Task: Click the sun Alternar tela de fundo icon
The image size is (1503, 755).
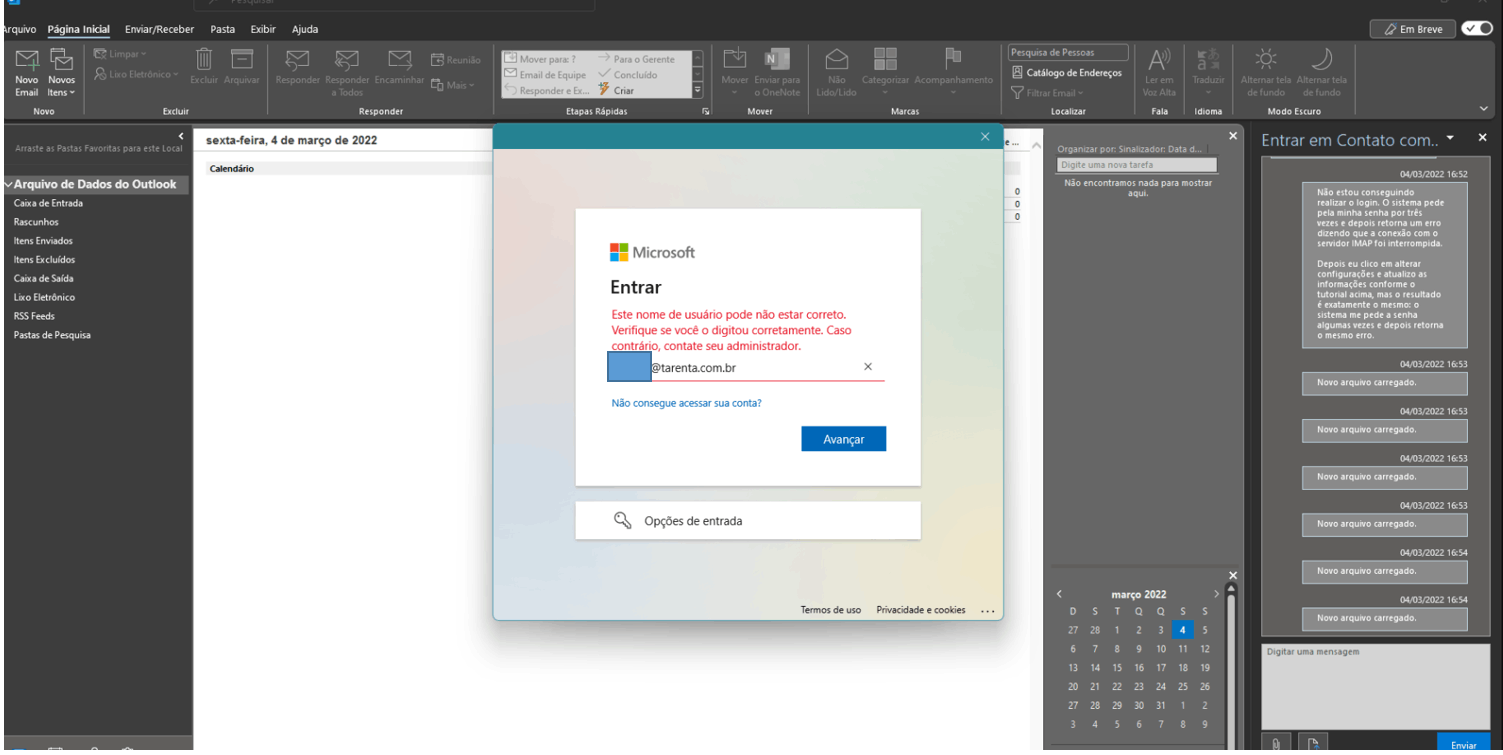Action: pyautogui.click(x=1267, y=59)
